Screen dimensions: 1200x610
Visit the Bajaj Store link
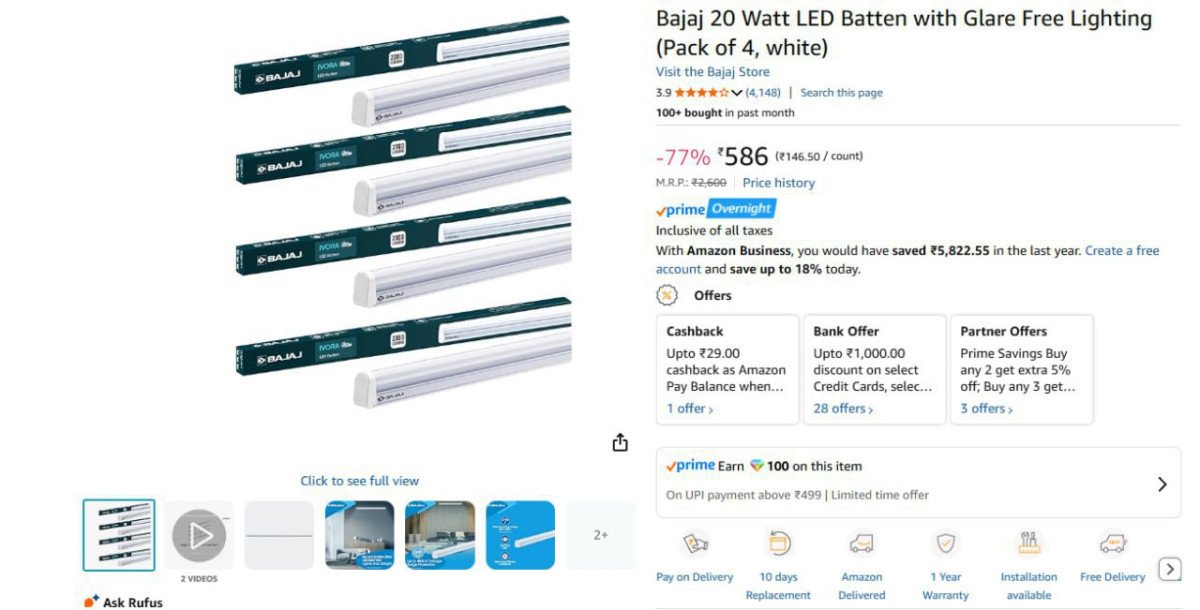click(713, 72)
